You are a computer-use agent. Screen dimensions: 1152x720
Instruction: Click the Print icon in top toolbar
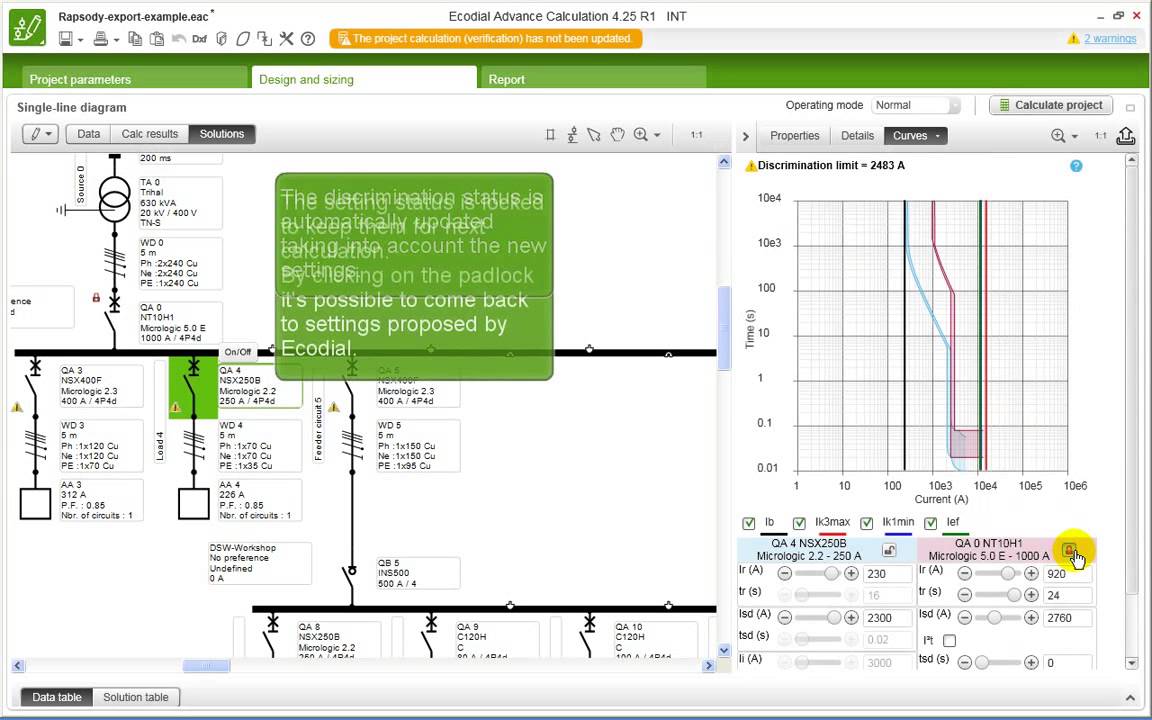[x=101, y=39]
